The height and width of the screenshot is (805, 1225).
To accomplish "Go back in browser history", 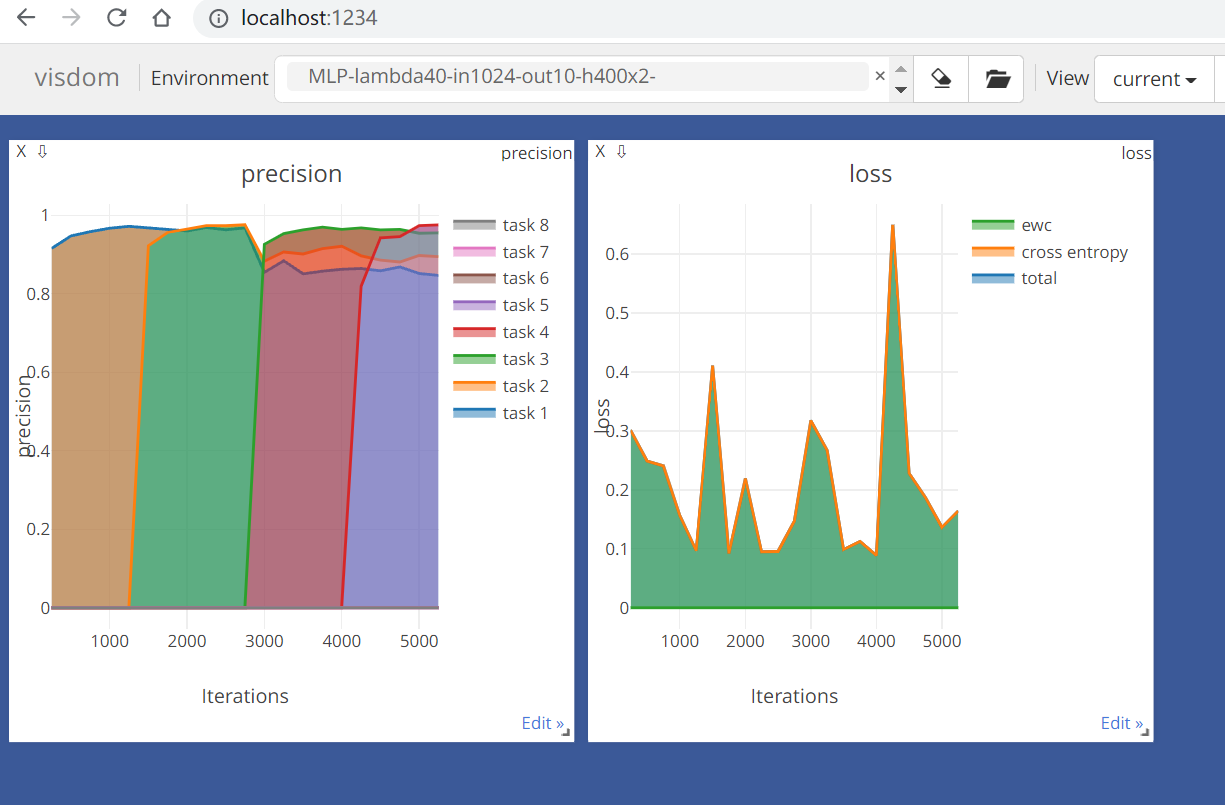I will click(x=27, y=18).
